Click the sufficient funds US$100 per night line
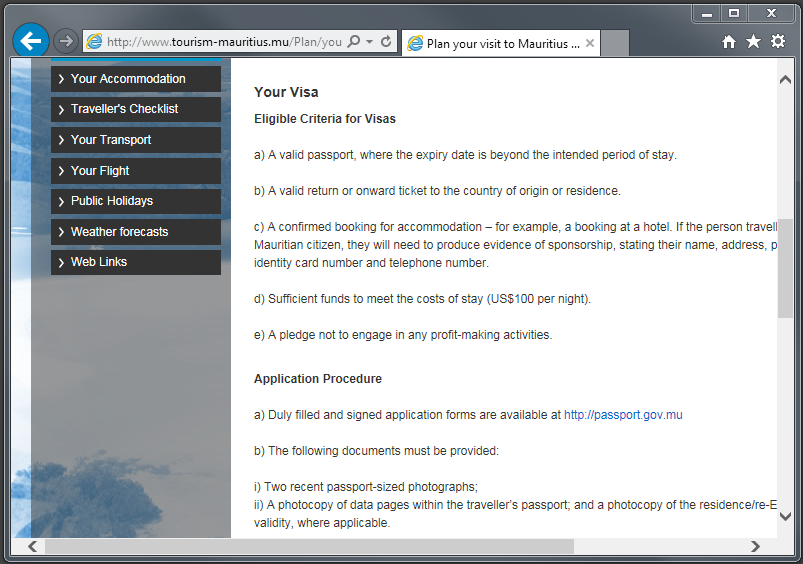Screen dimensions: 803x564 point(422,299)
